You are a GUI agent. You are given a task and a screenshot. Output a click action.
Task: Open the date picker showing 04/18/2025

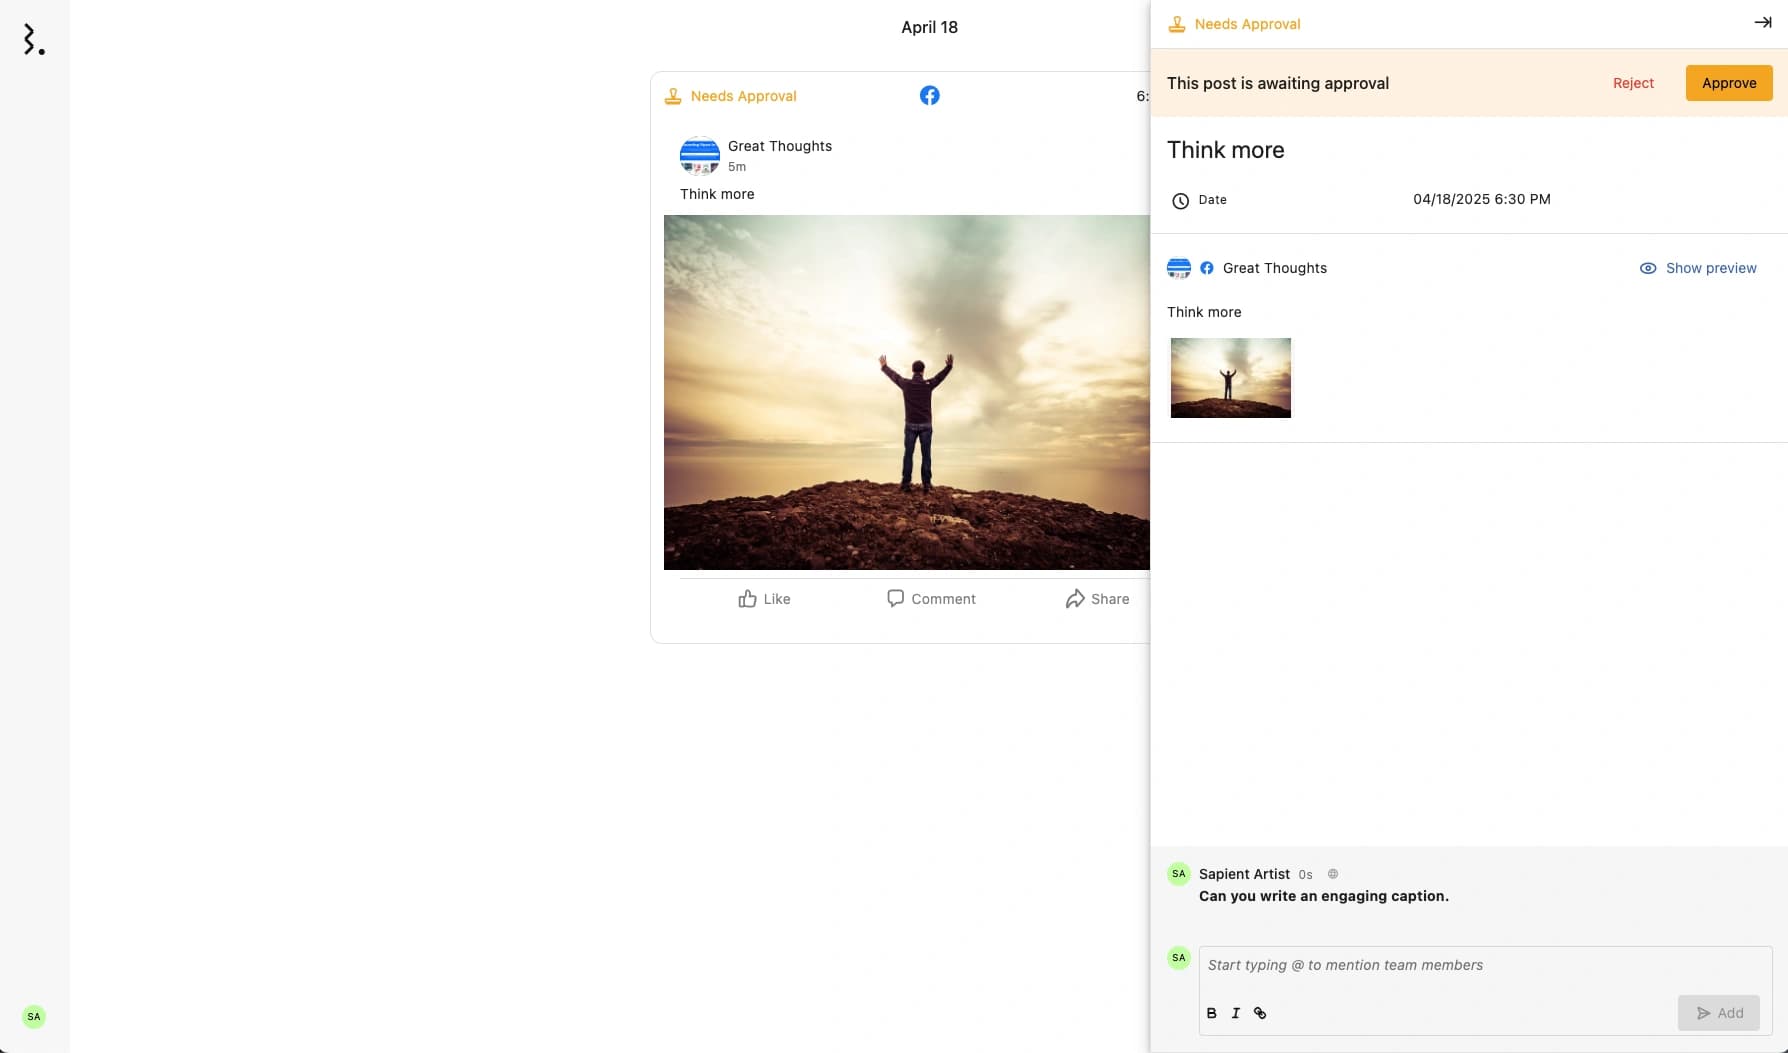pos(1481,199)
